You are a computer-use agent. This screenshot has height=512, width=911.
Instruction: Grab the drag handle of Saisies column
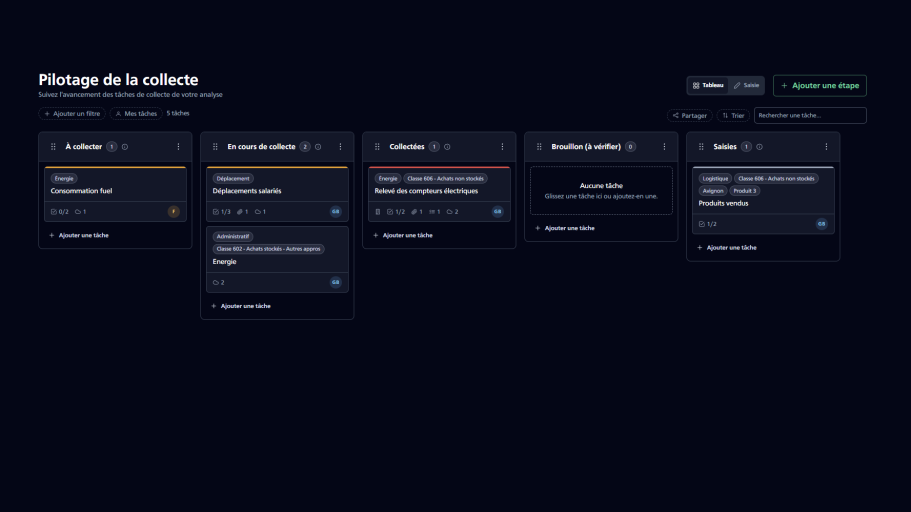click(x=701, y=147)
